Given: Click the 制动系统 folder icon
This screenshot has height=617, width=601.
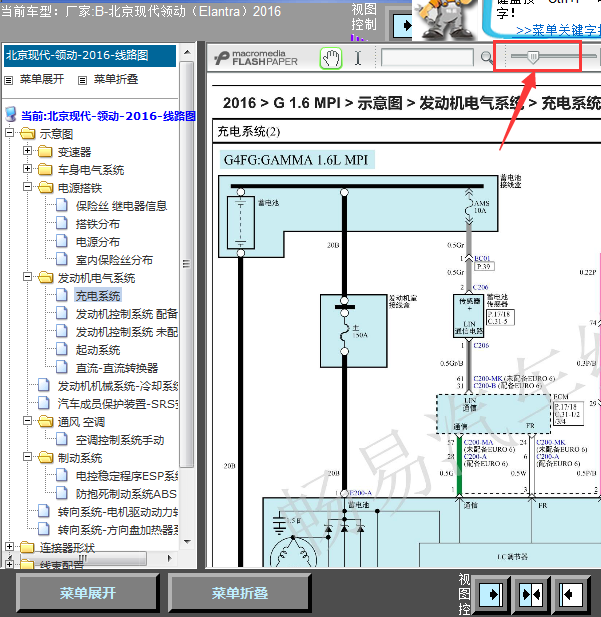Looking at the screenshot, I should coord(45,458).
